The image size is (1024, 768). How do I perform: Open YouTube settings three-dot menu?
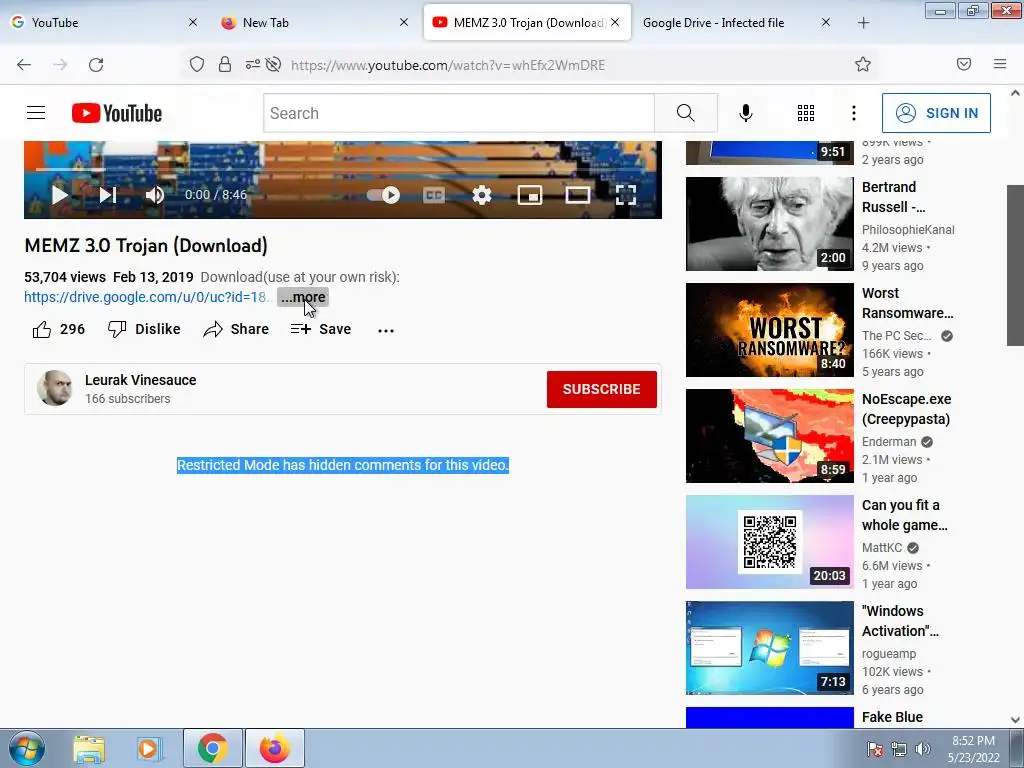pyautogui.click(x=854, y=113)
